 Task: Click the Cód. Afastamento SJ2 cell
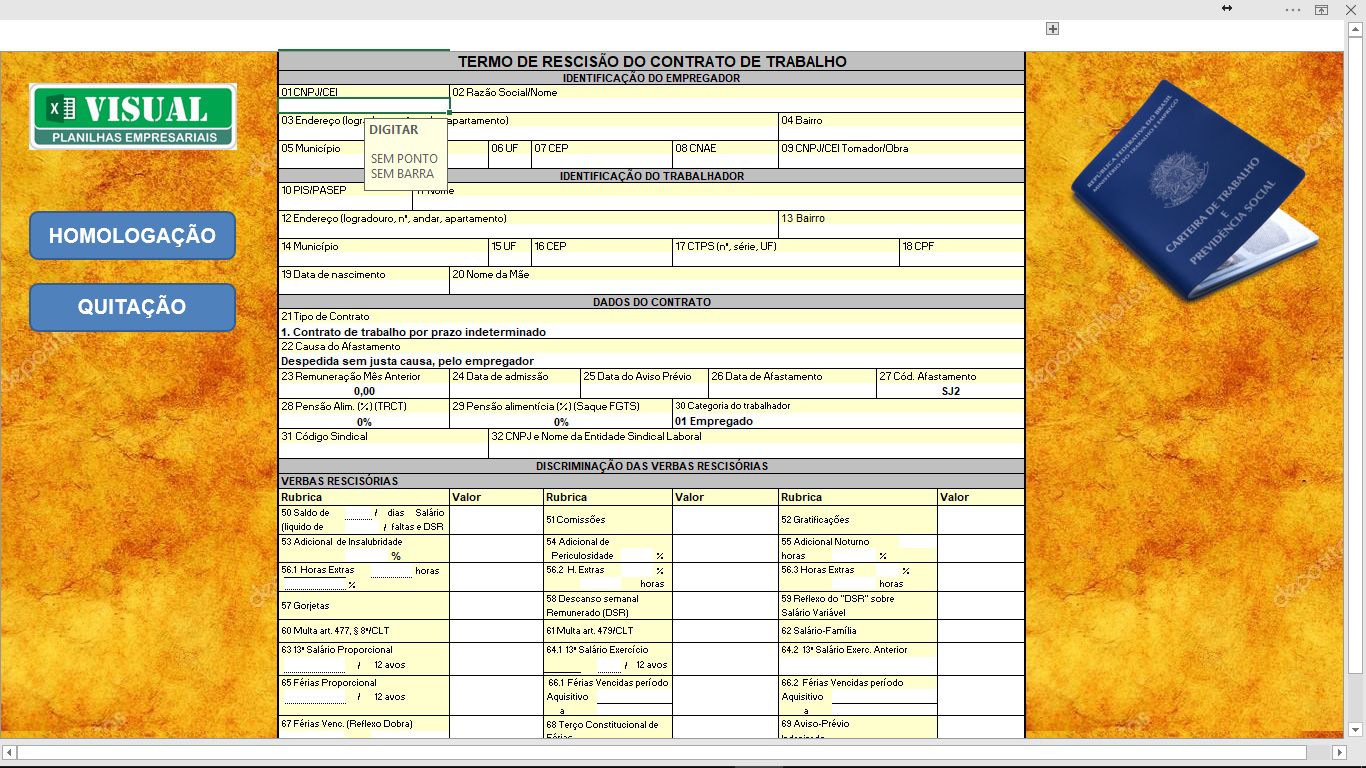pos(950,391)
